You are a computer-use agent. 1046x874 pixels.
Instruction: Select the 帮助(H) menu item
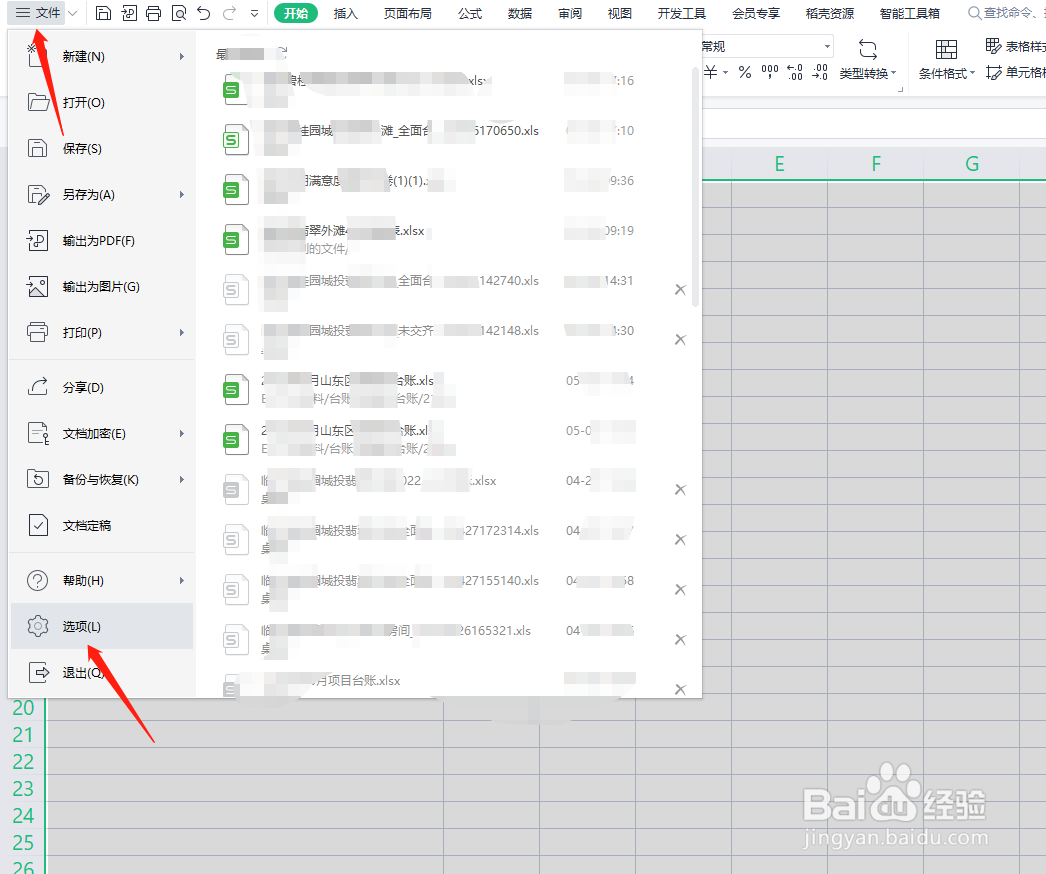coord(101,580)
